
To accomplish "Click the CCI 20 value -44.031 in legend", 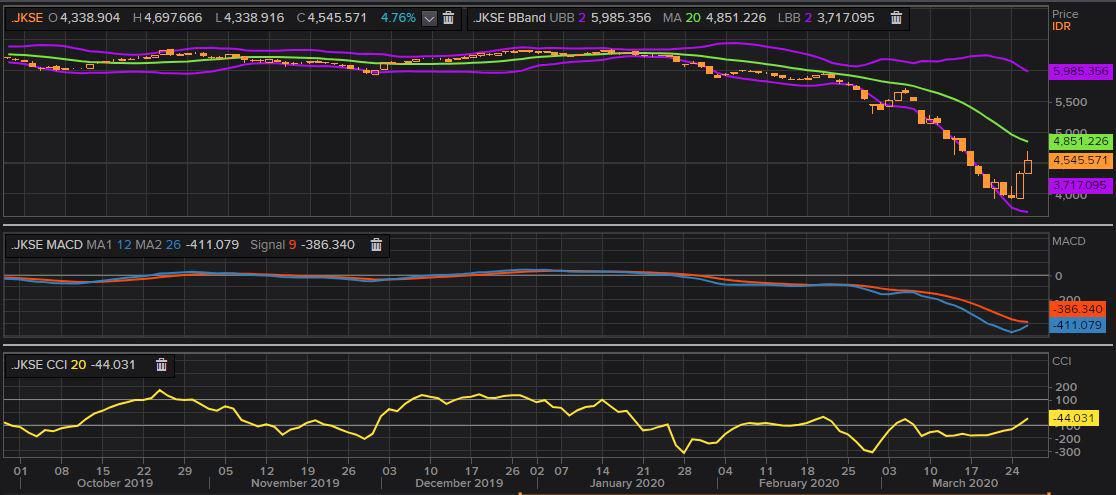I will pyautogui.click(x=112, y=365).
